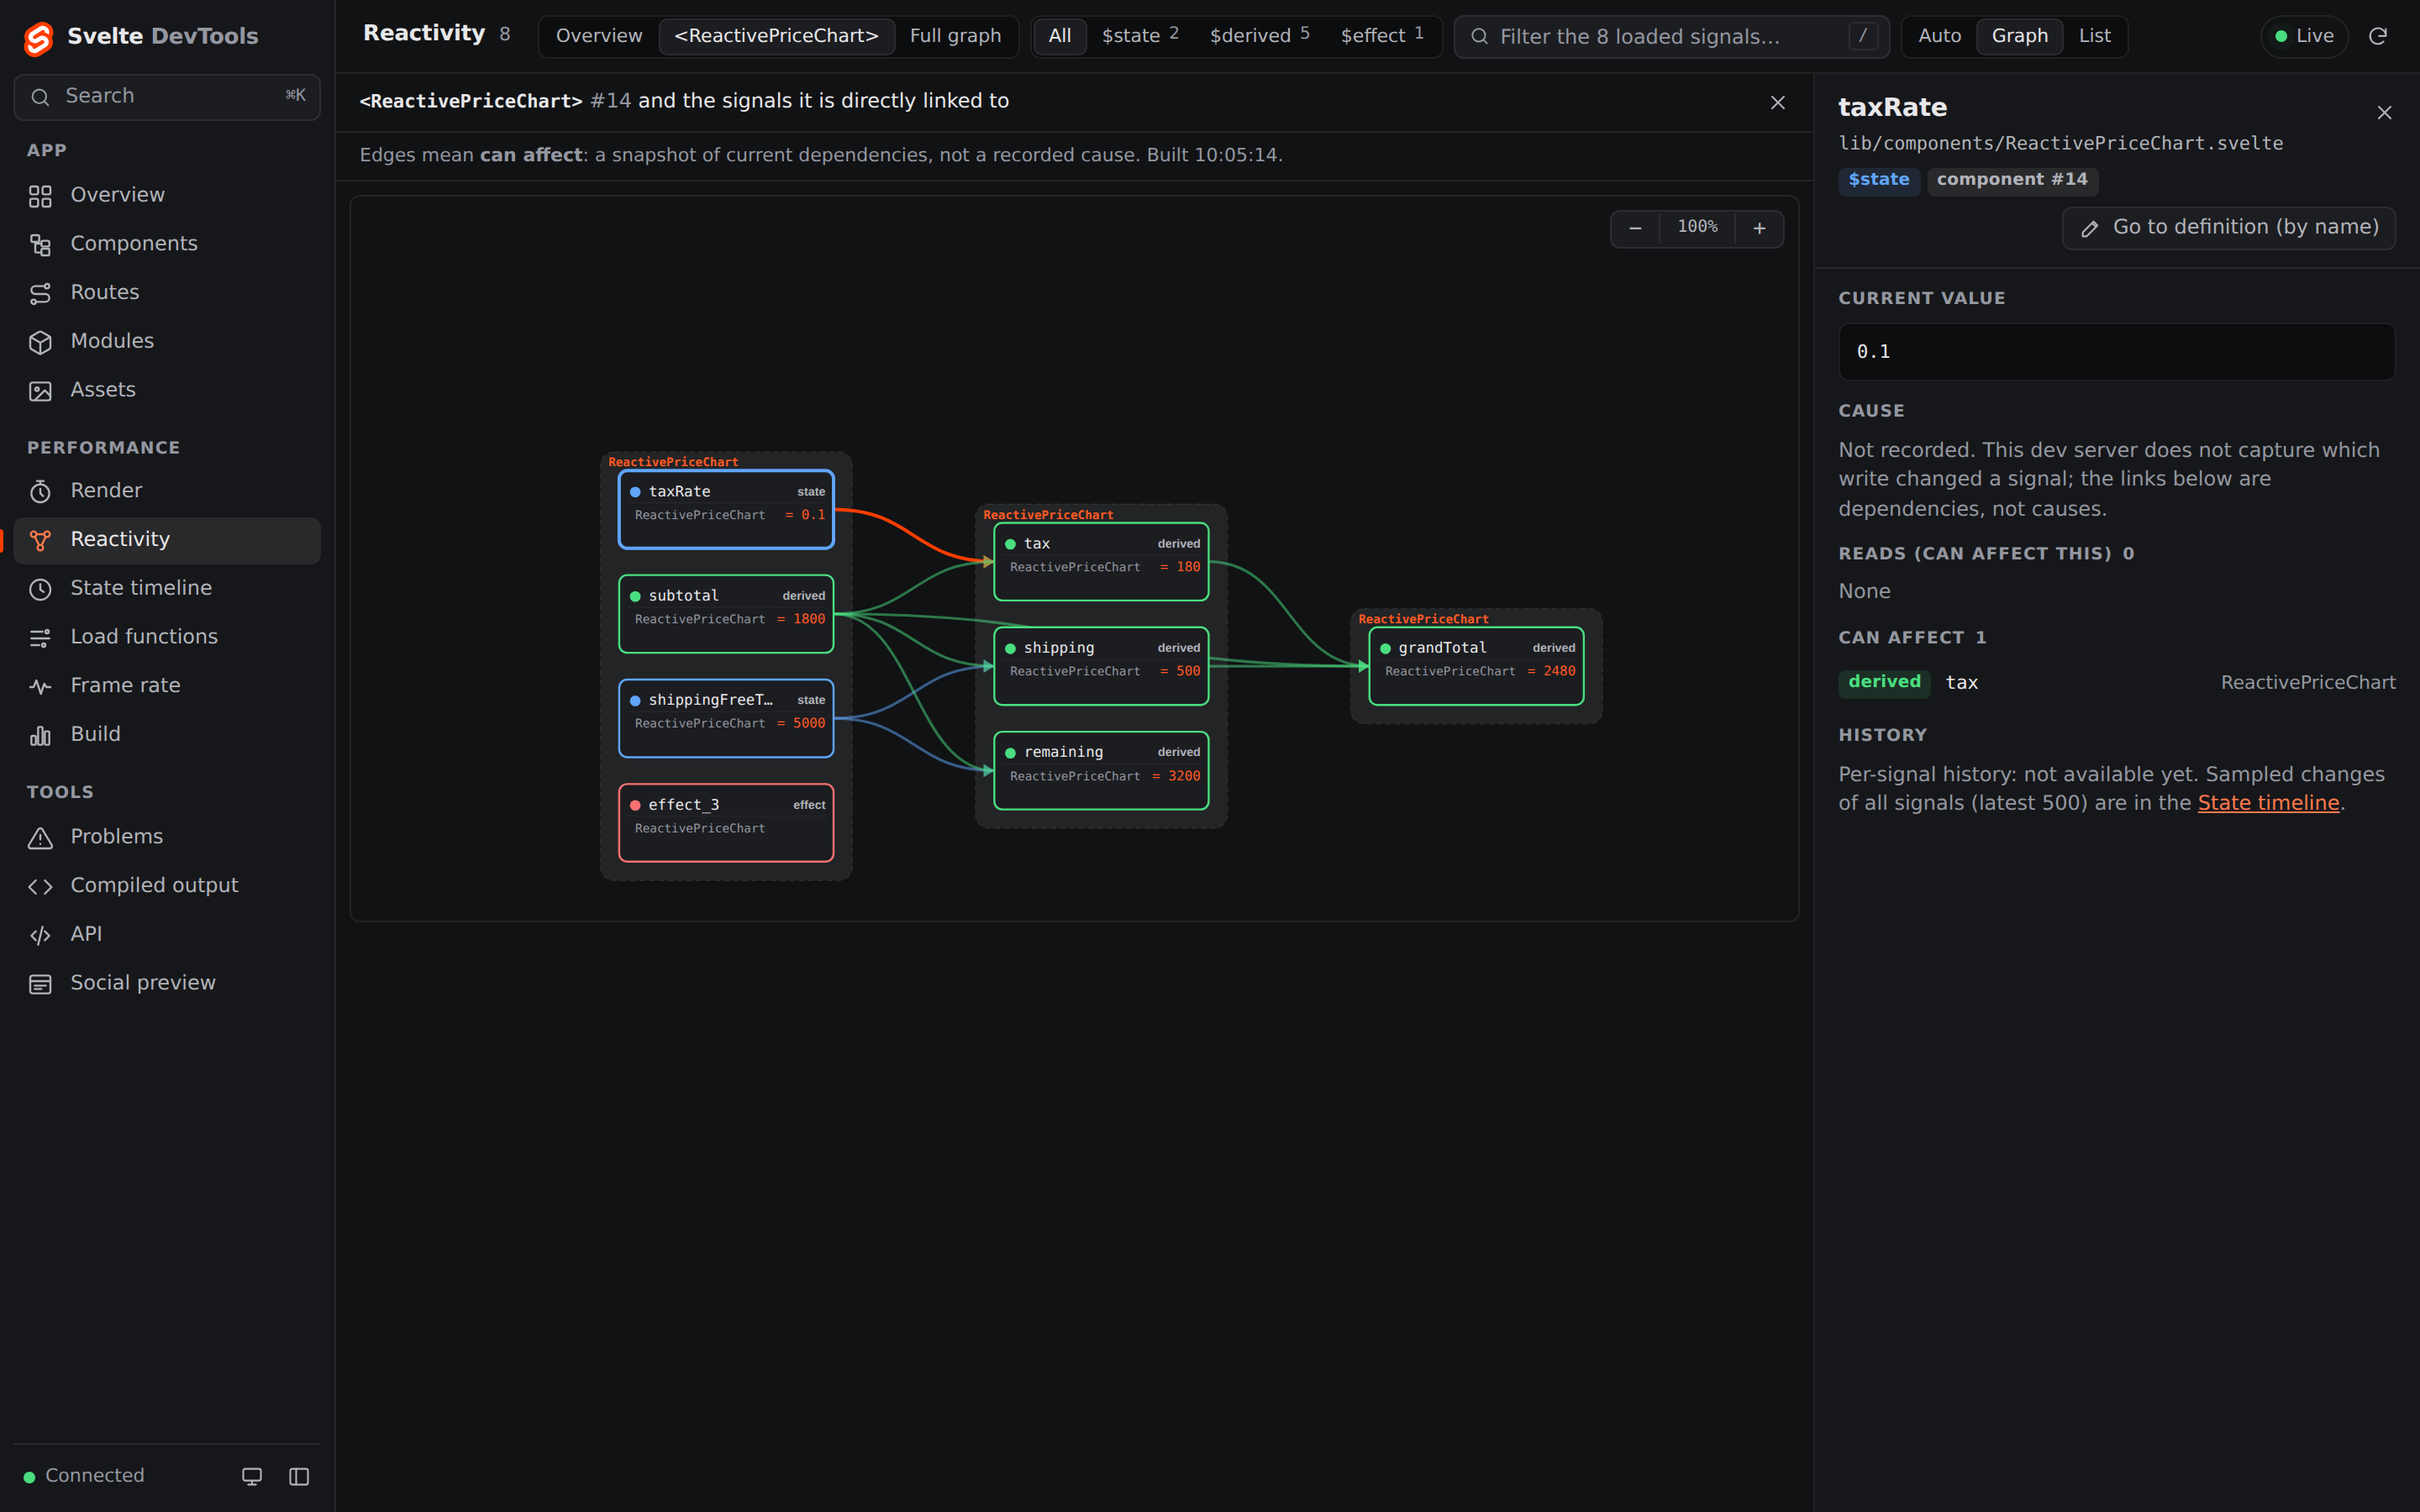Open the Build performance view
The image size is (2420, 1512).
click(167, 734)
